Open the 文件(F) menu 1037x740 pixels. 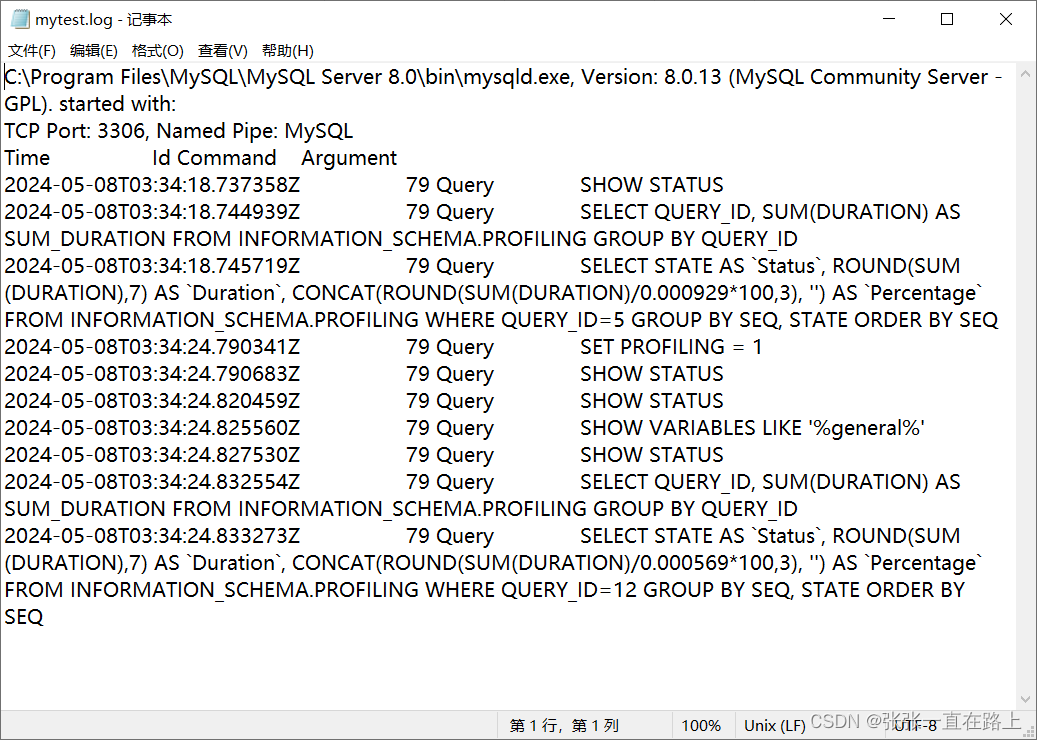coord(31,51)
